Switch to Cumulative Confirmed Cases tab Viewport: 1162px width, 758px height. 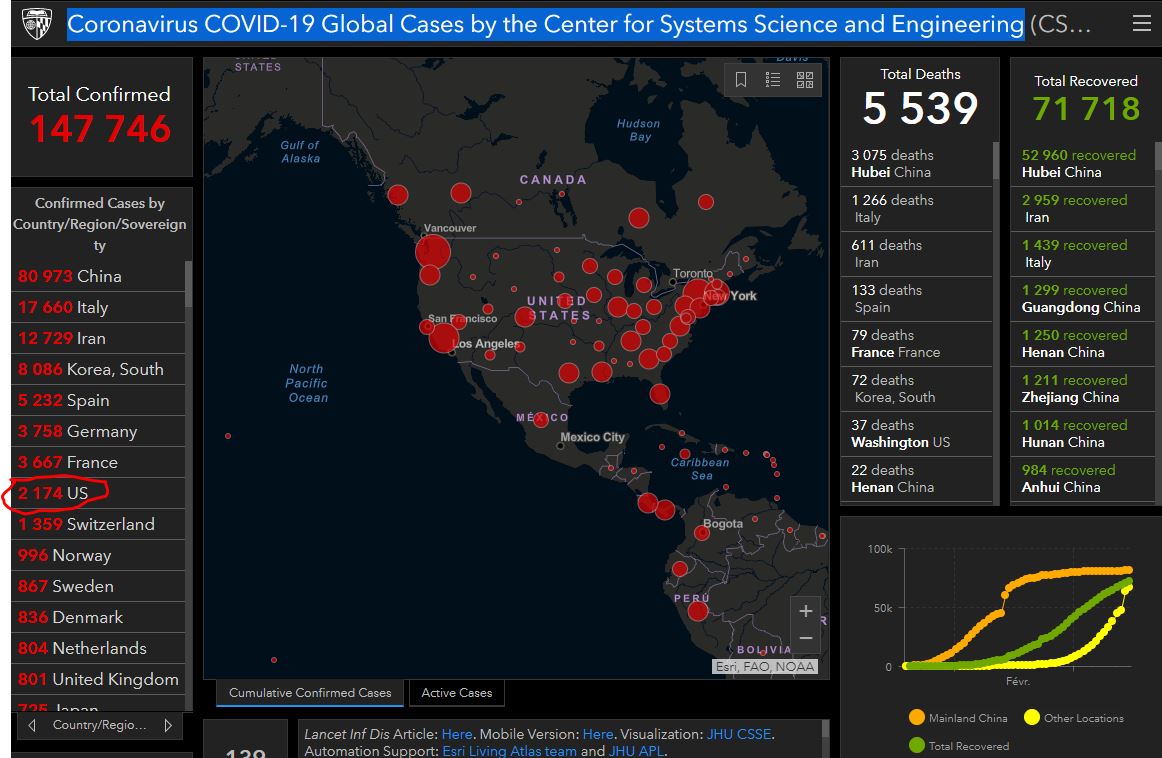coord(310,693)
